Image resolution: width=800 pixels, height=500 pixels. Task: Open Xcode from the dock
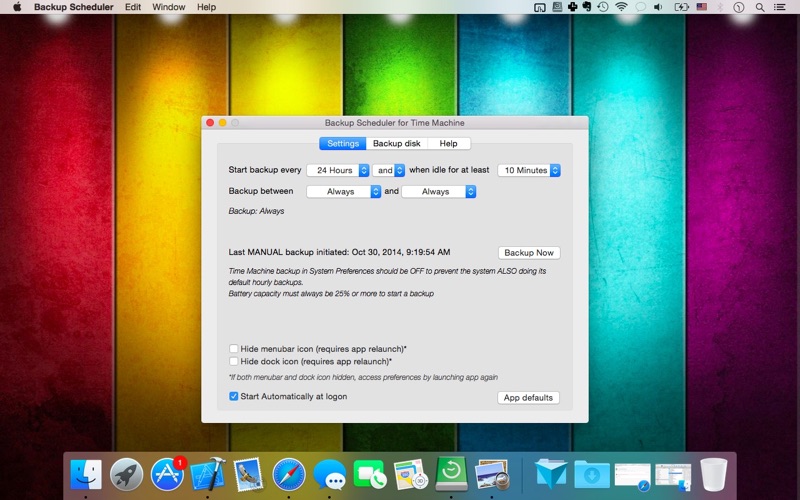[208, 474]
